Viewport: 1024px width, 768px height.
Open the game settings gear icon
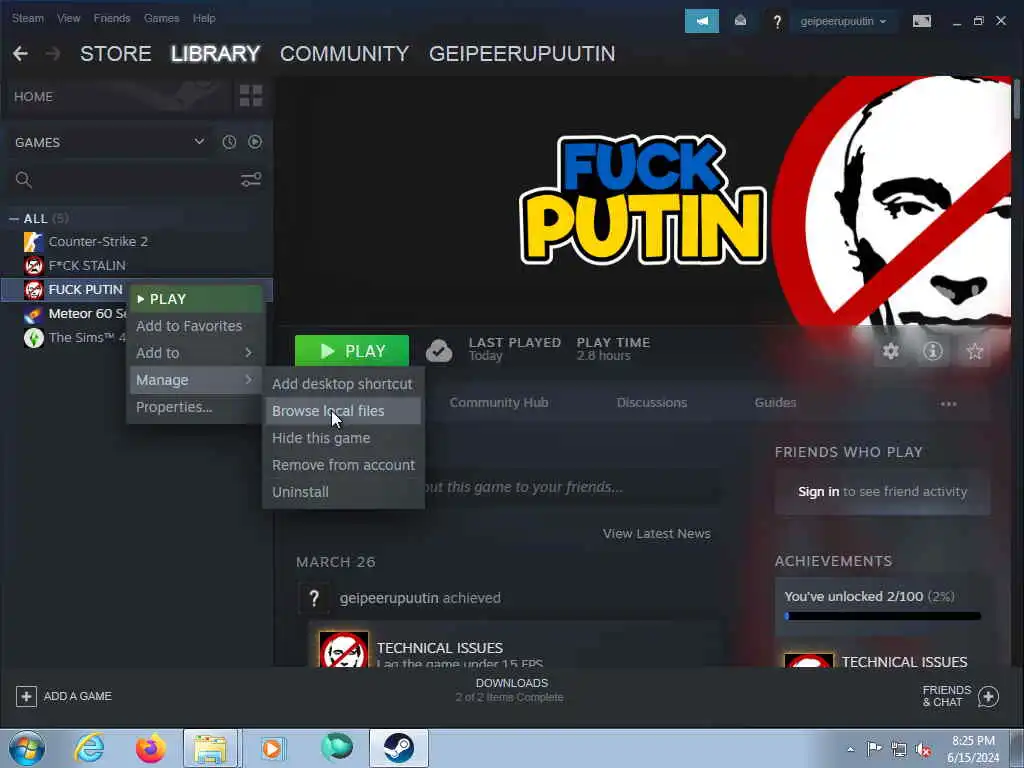891,351
